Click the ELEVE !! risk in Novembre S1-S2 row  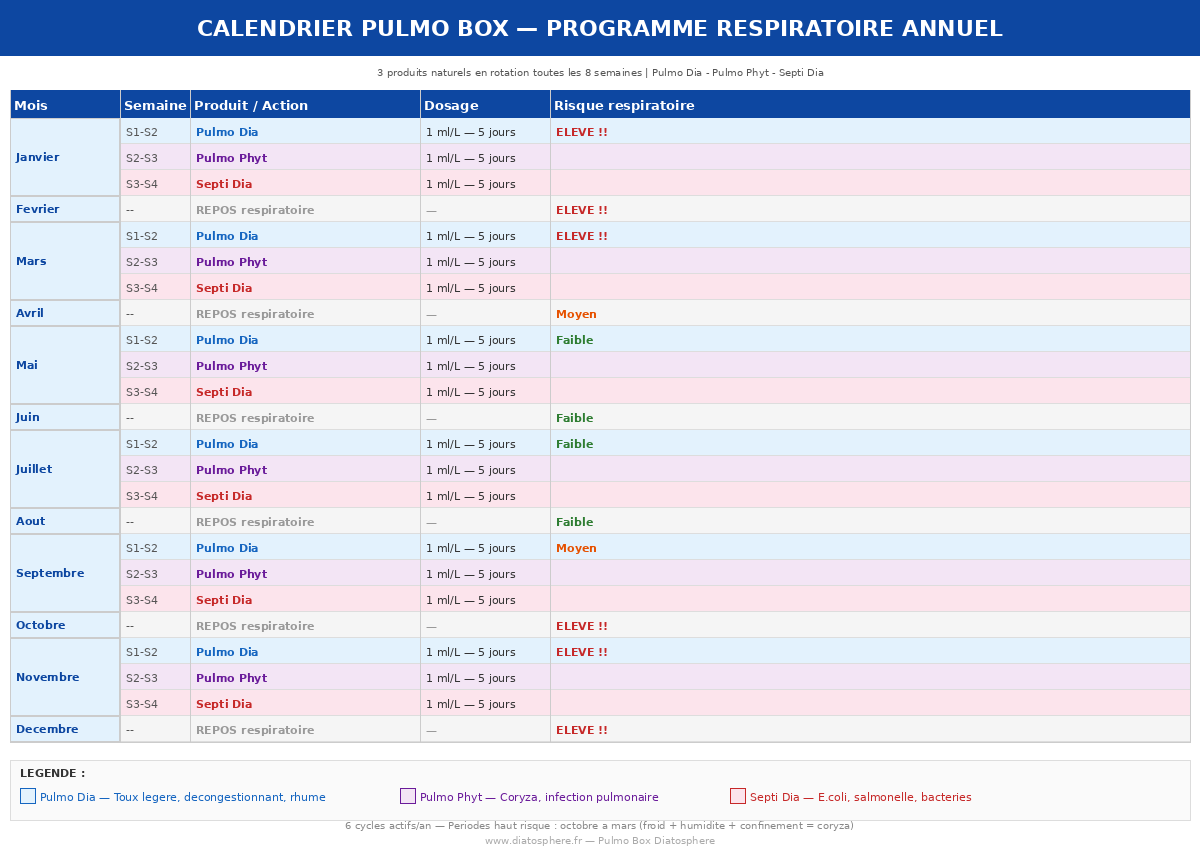tap(582, 652)
